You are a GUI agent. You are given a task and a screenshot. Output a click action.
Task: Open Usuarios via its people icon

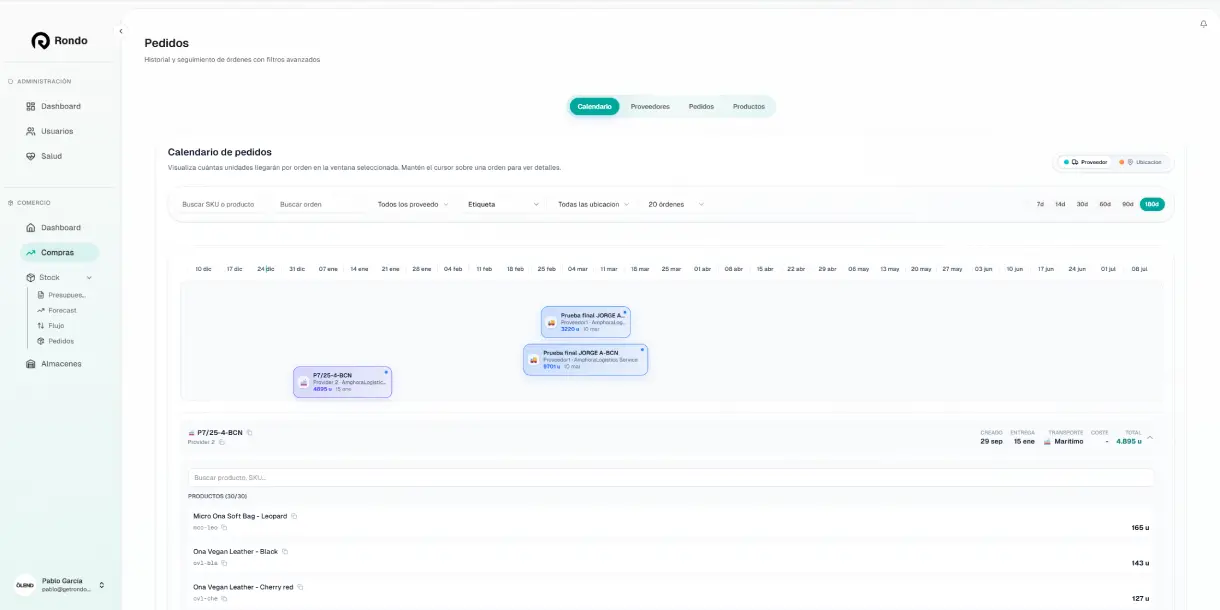(x=31, y=131)
